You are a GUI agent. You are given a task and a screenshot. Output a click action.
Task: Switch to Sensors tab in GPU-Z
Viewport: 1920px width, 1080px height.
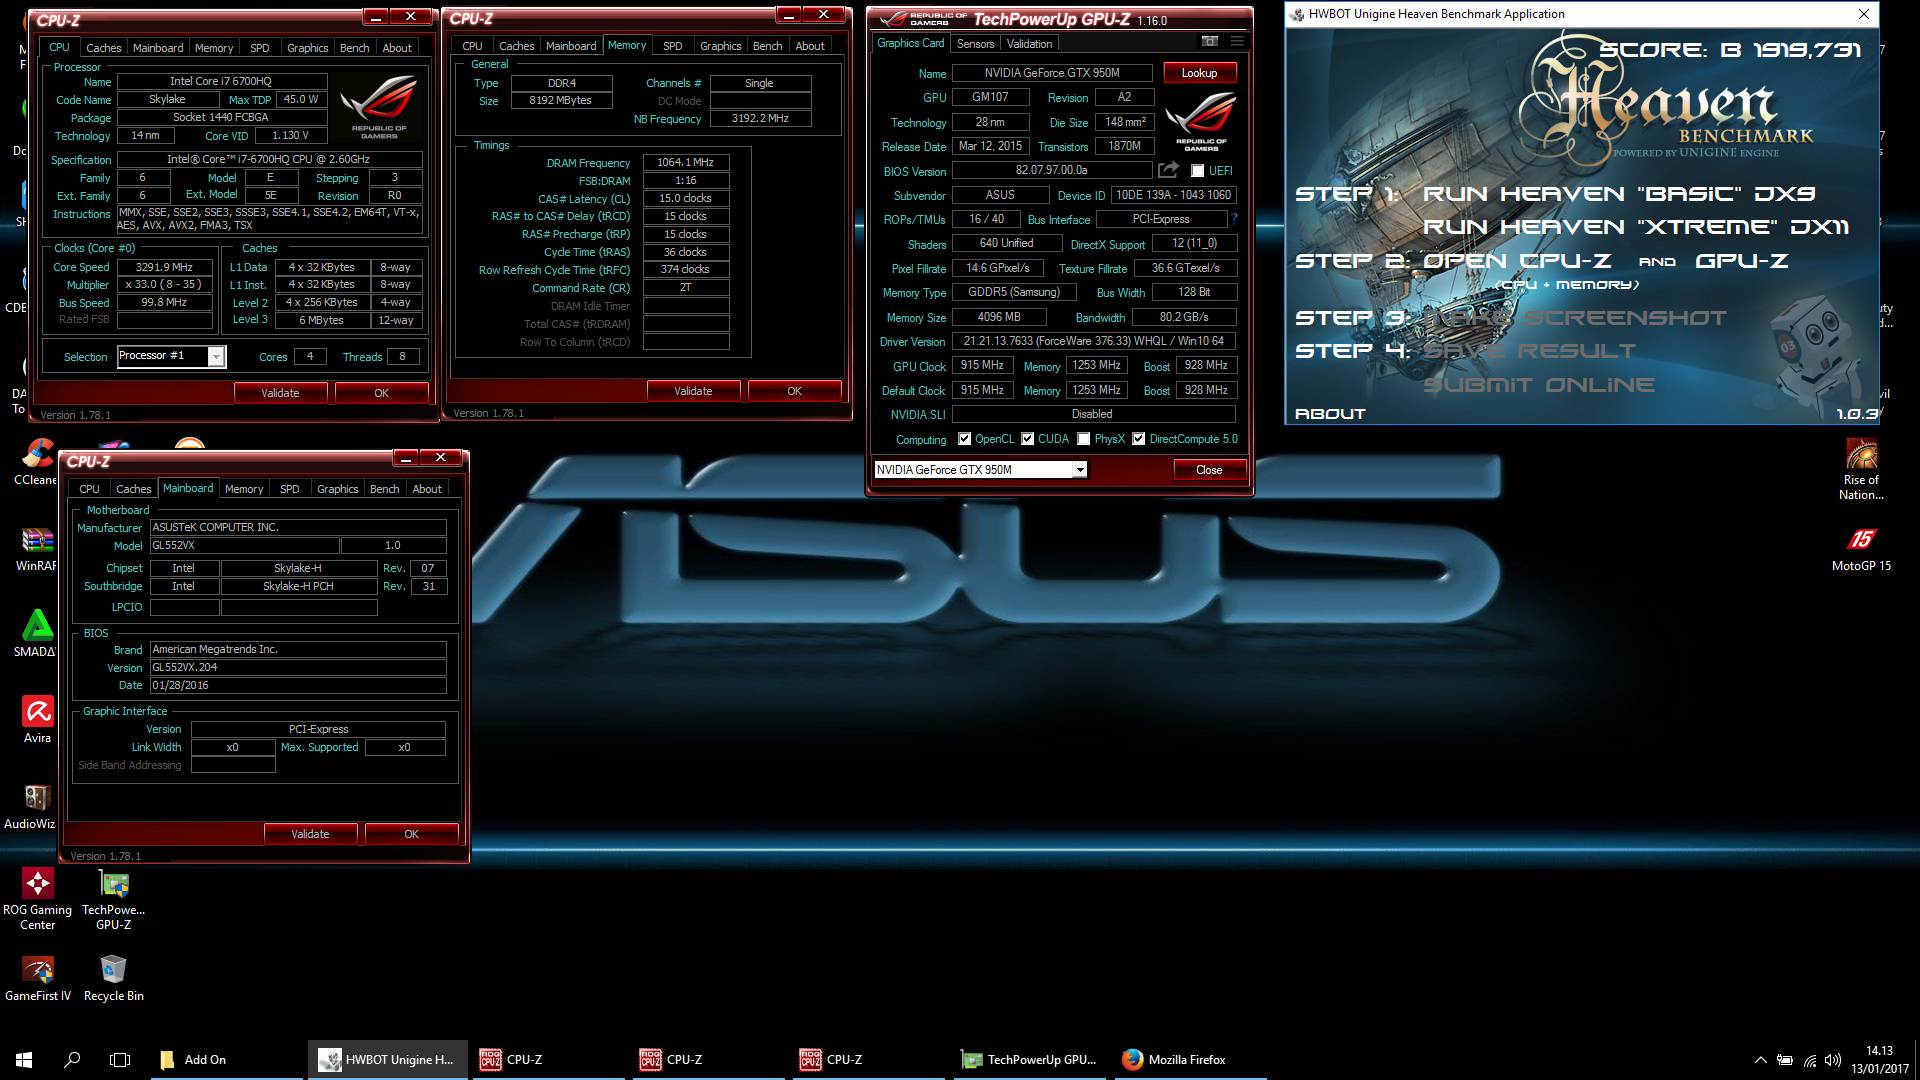pyautogui.click(x=975, y=44)
